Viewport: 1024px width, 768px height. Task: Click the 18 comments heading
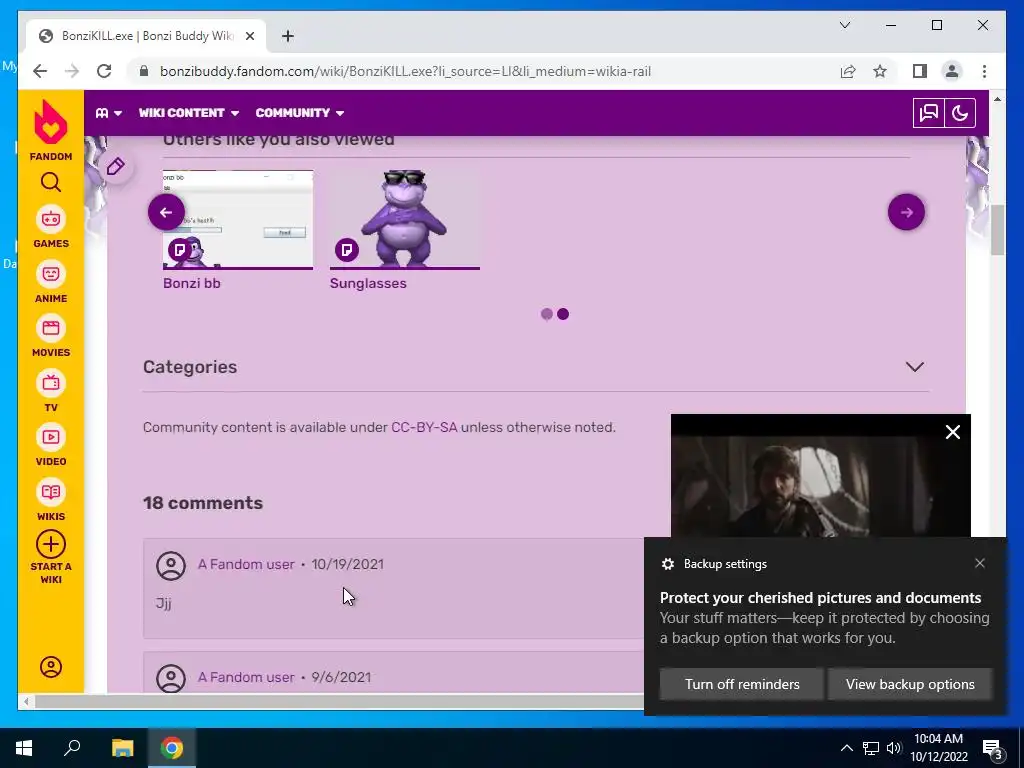[x=203, y=503]
